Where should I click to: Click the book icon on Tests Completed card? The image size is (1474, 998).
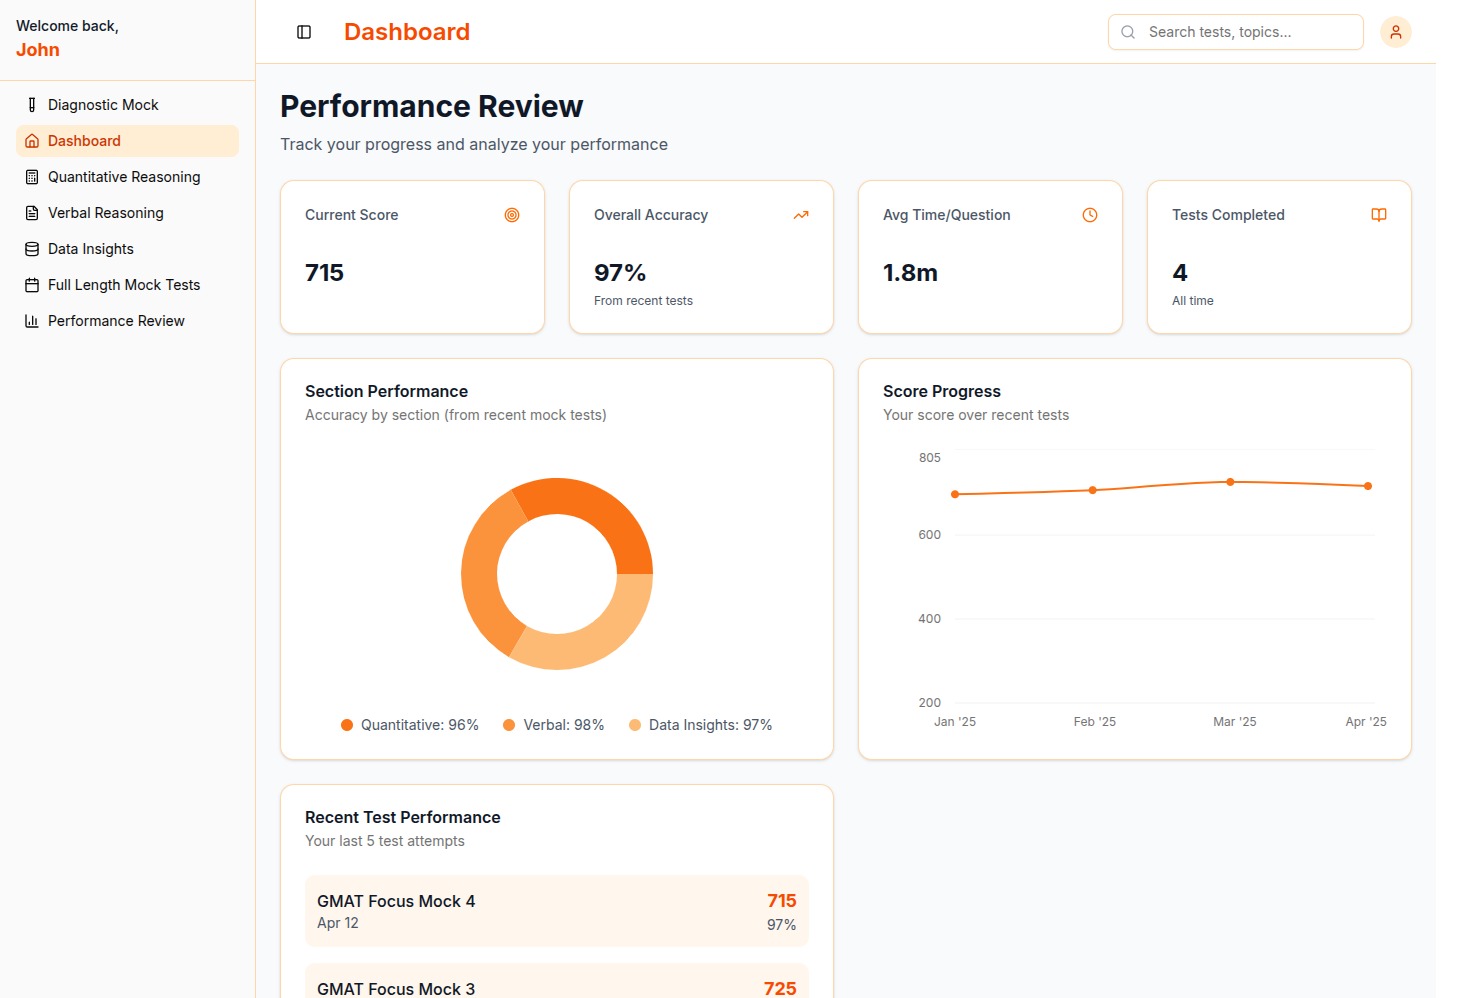pyautogui.click(x=1379, y=214)
